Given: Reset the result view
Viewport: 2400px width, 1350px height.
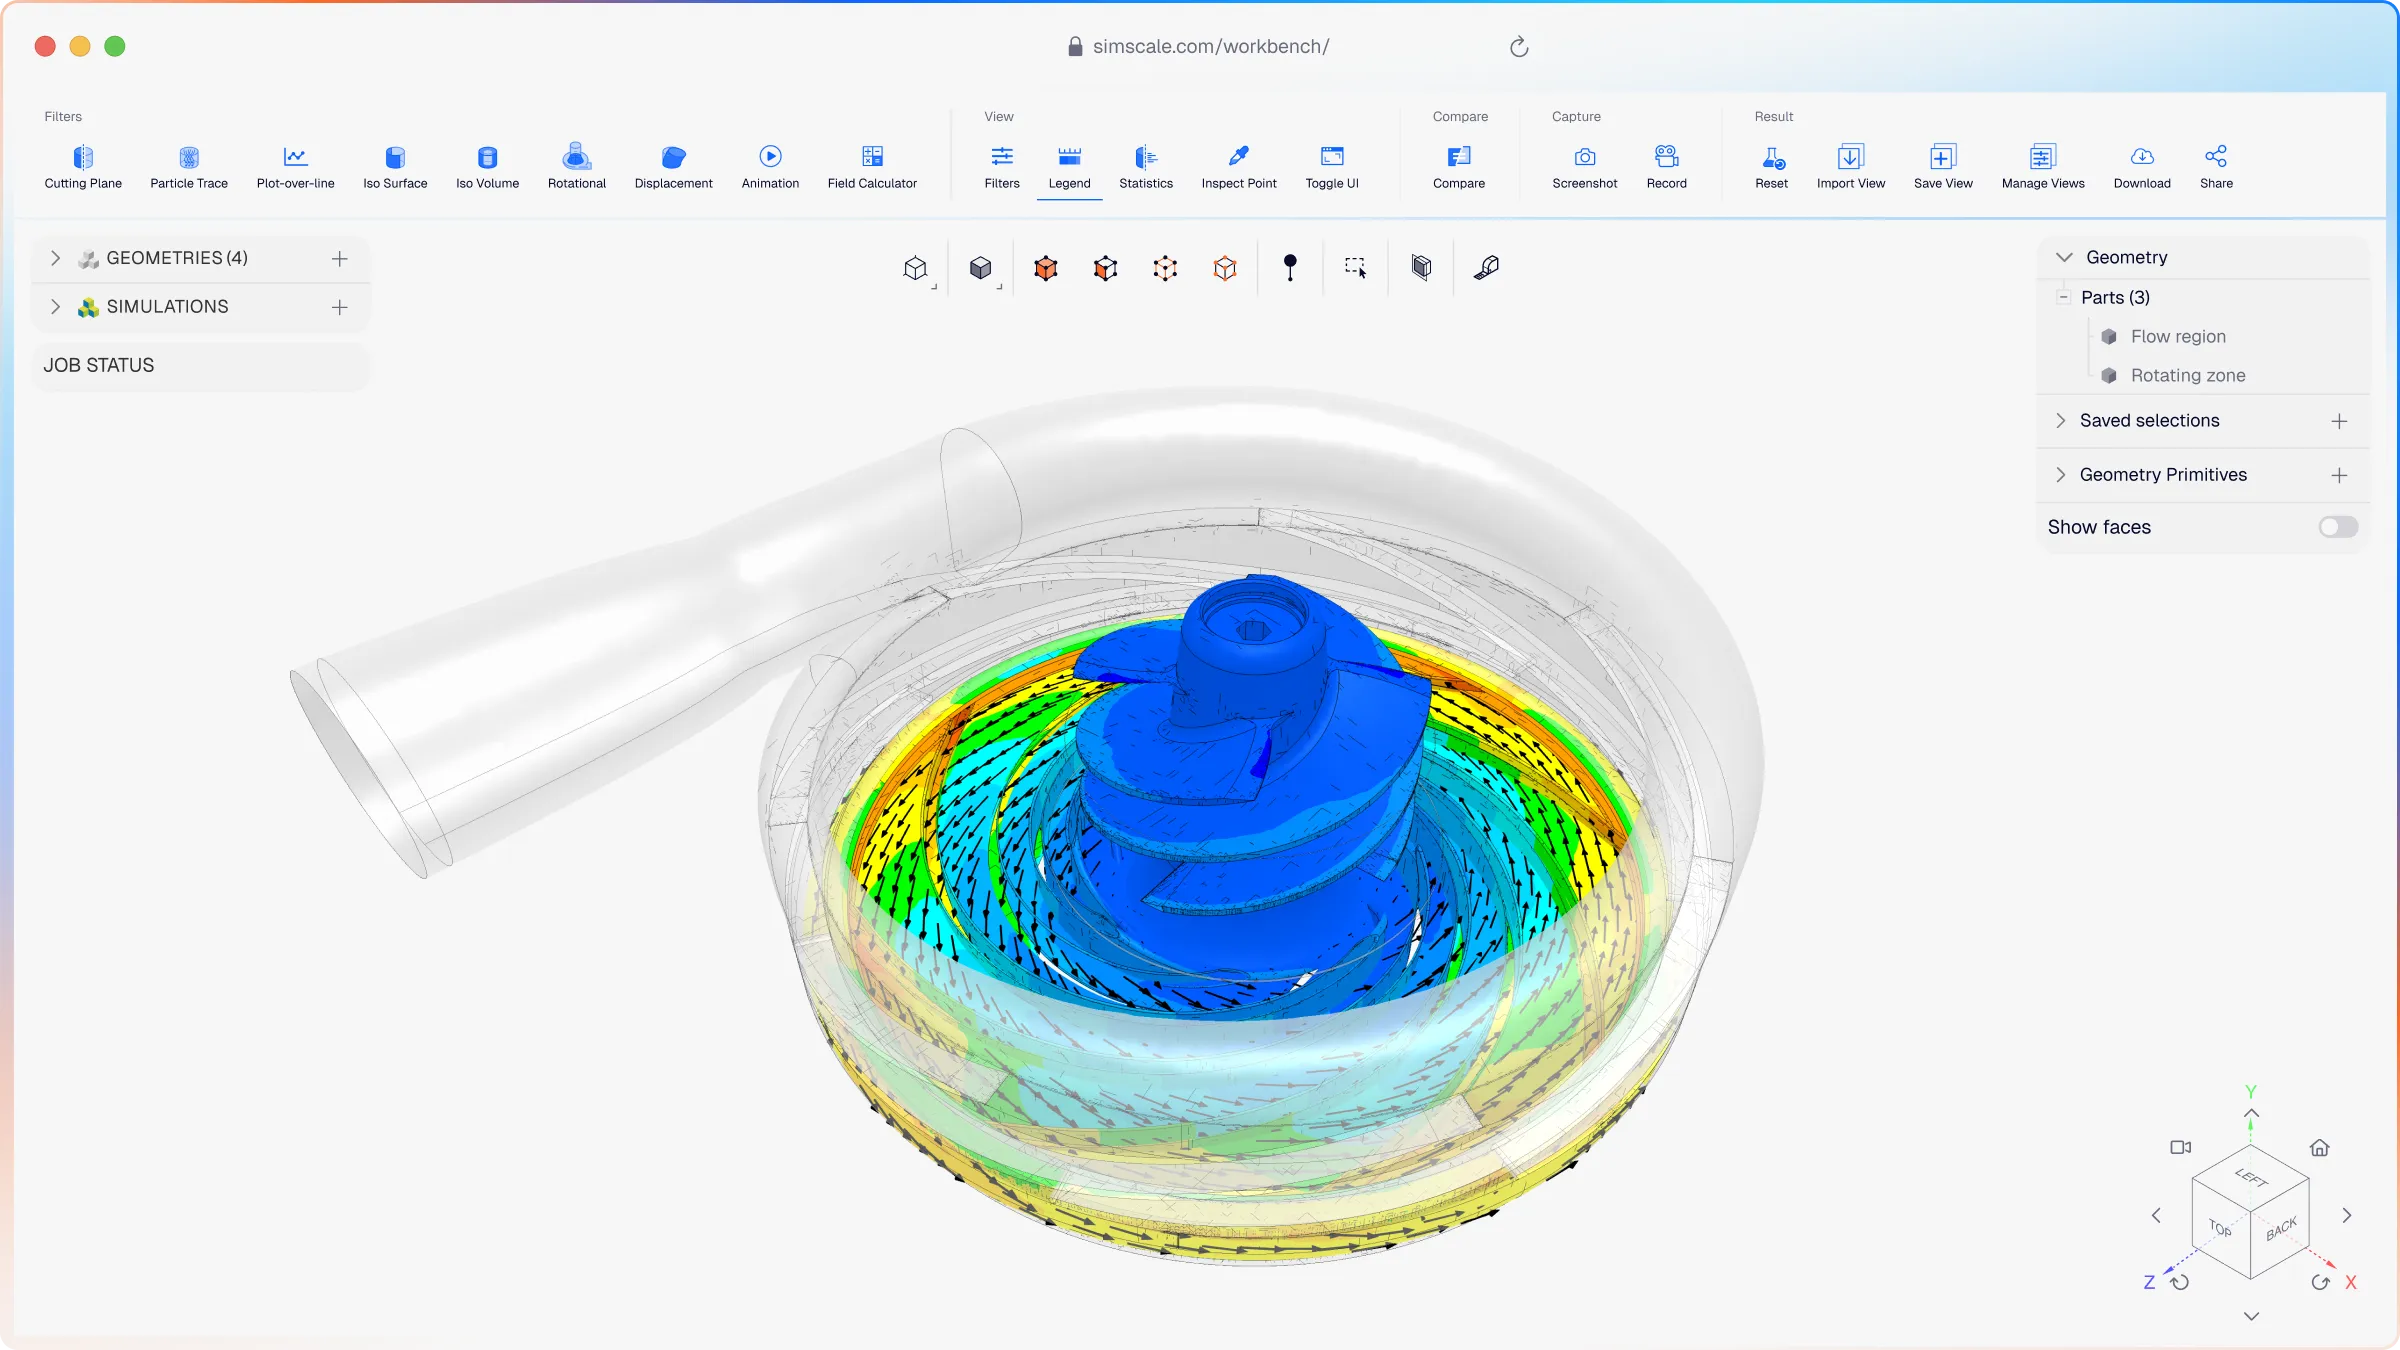Looking at the screenshot, I should click(x=1772, y=166).
